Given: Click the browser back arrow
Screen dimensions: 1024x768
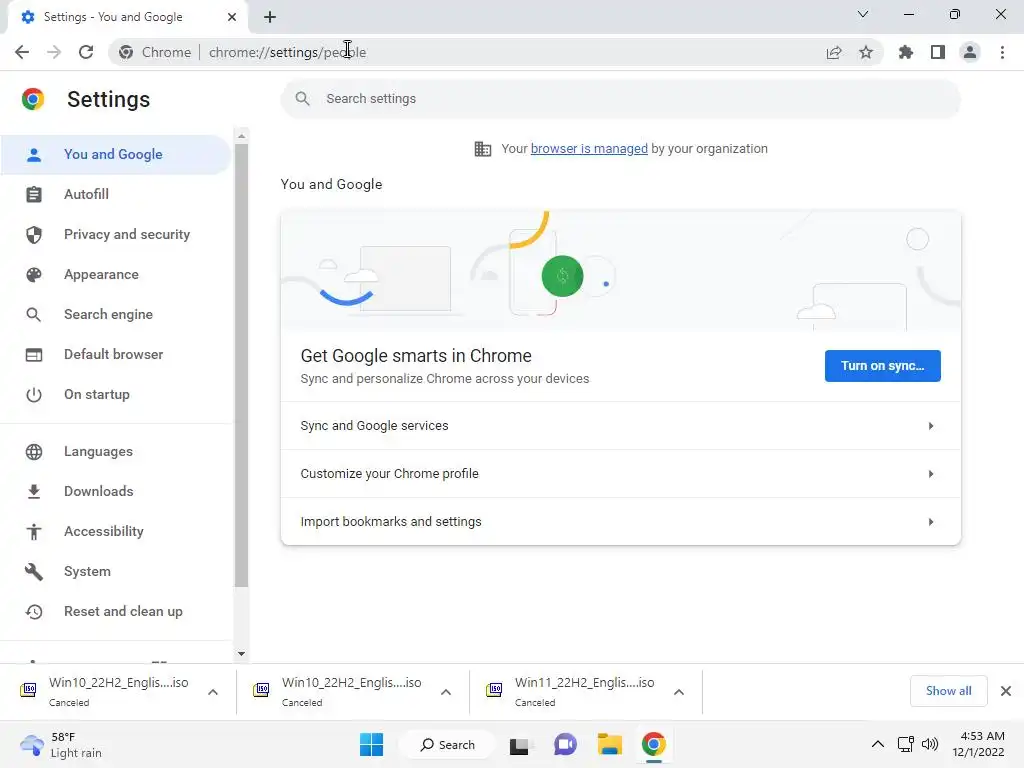Looking at the screenshot, I should click(x=22, y=52).
